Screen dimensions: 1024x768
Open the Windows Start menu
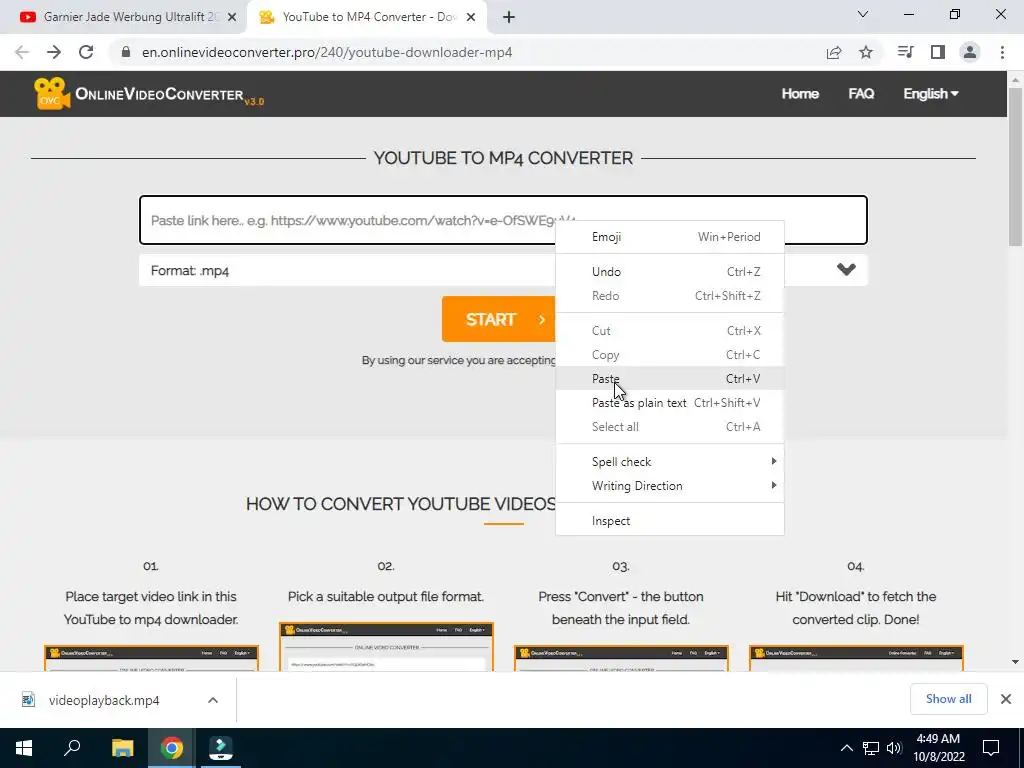tap(24, 748)
